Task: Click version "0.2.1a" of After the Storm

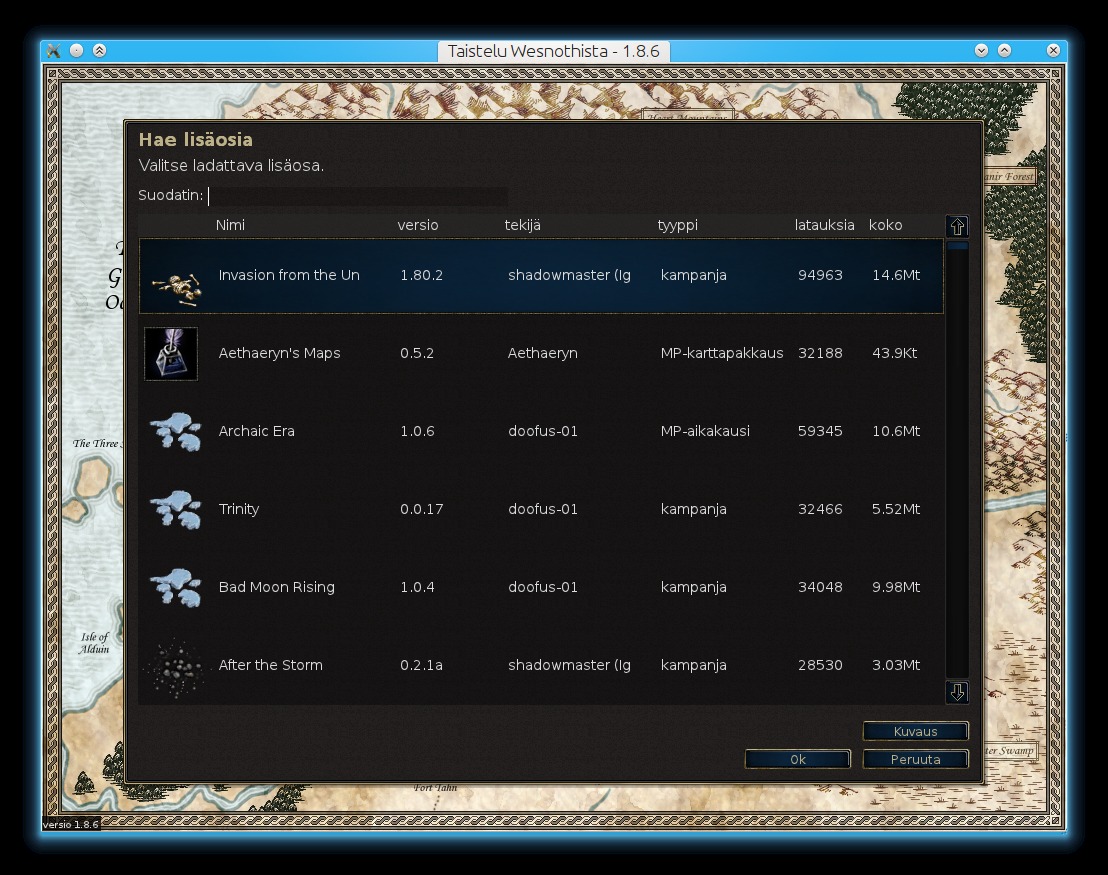Action: point(421,665)
